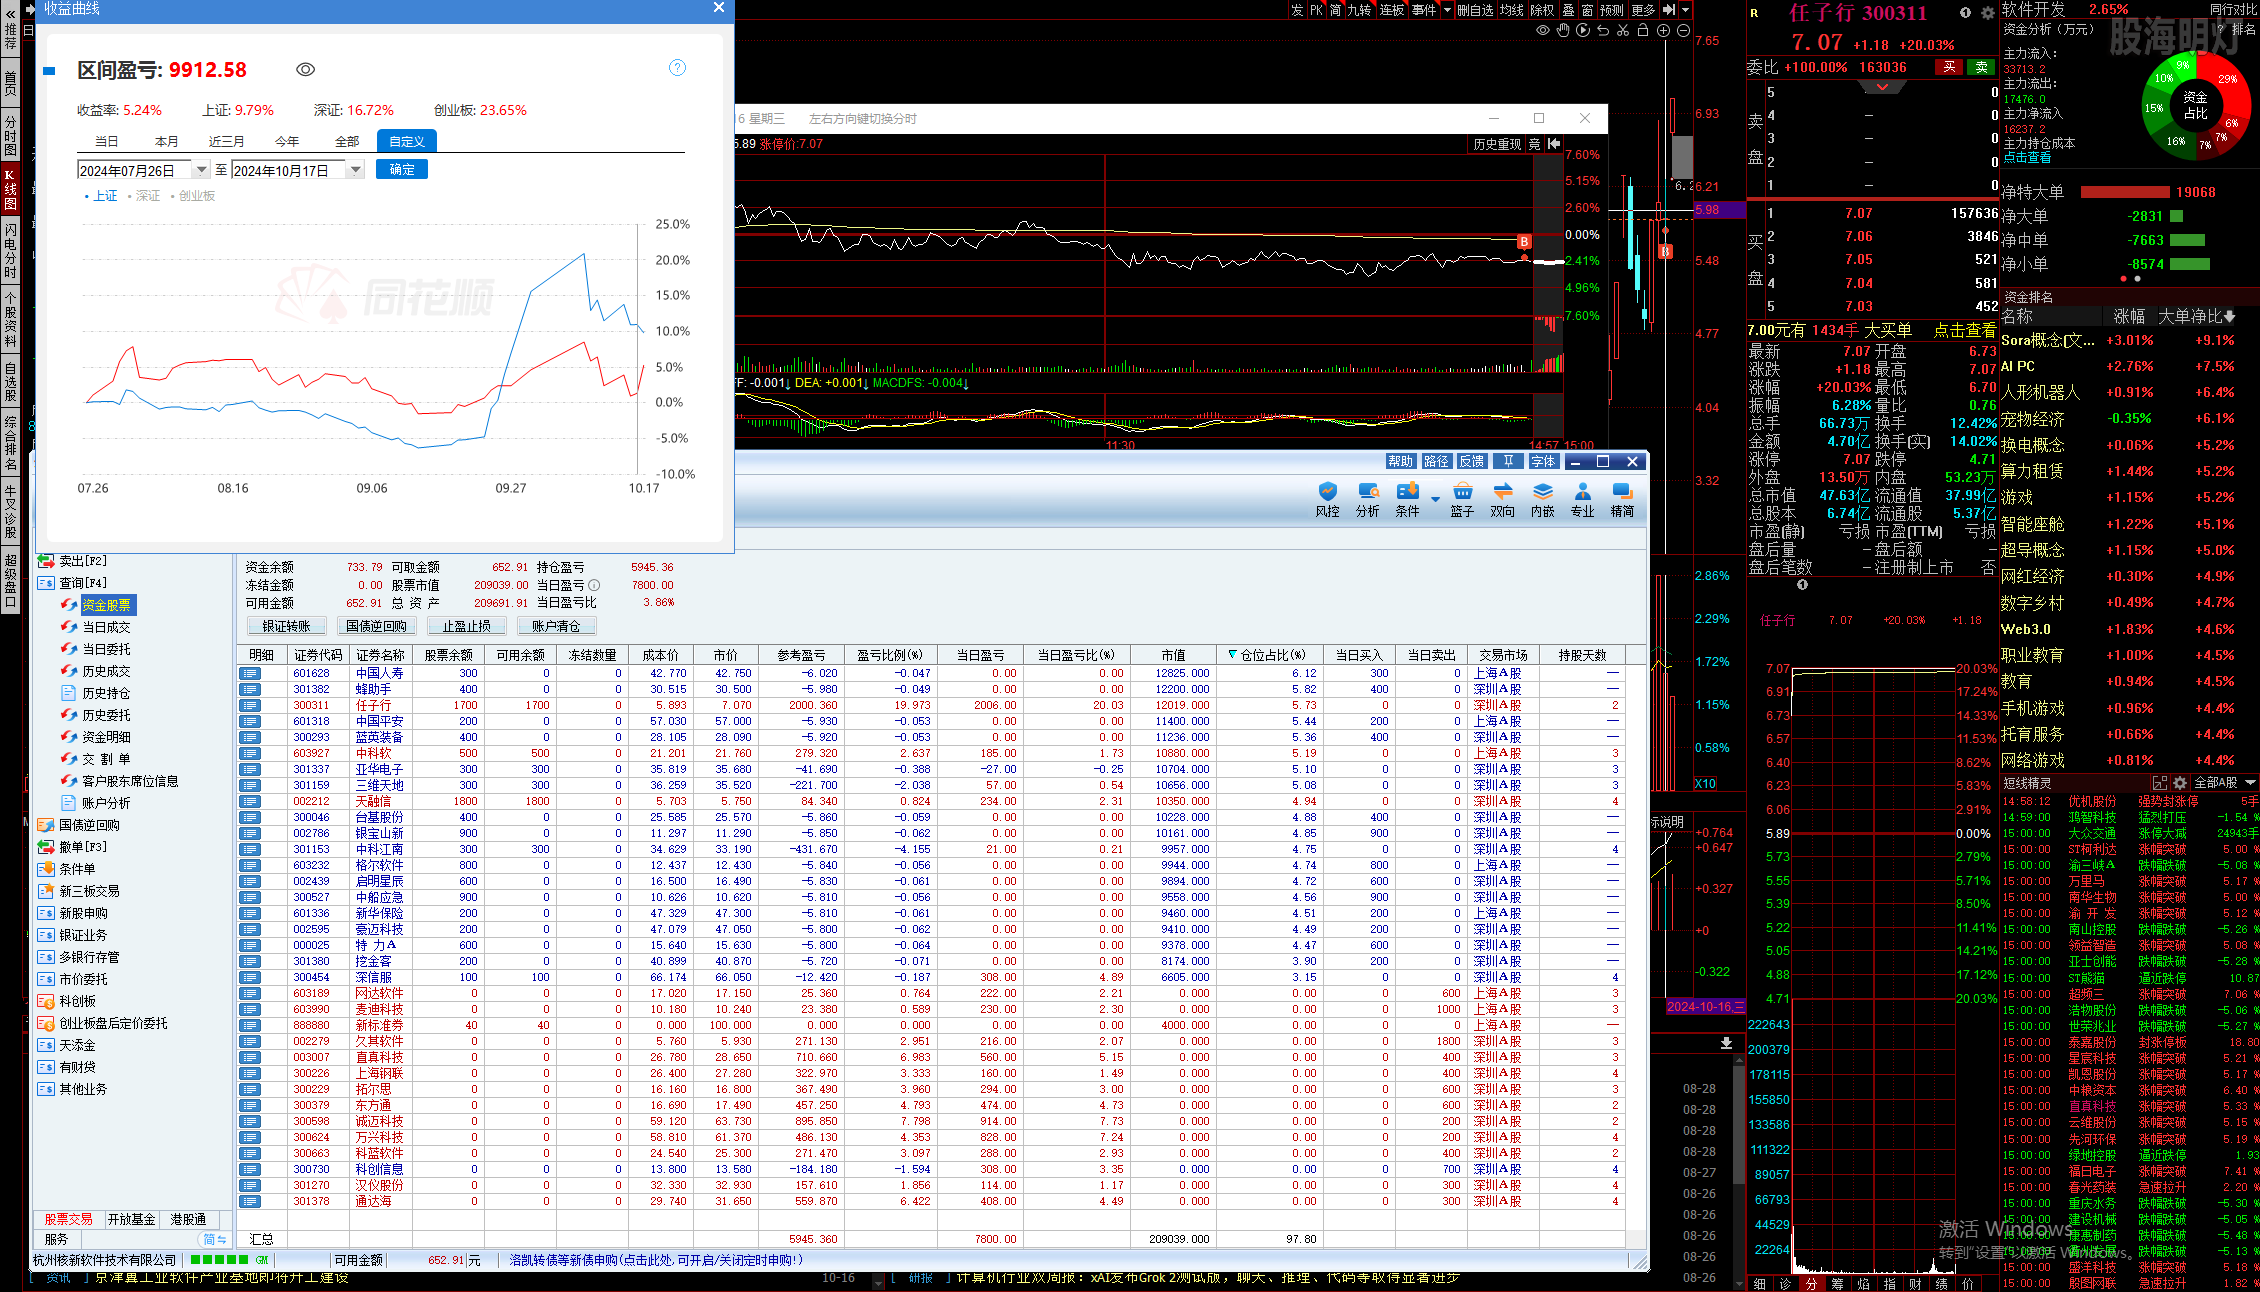Click the replay play icon on chart toolbar
The height and width of the screenshot is (1292, 2260).
point(1583,30)
